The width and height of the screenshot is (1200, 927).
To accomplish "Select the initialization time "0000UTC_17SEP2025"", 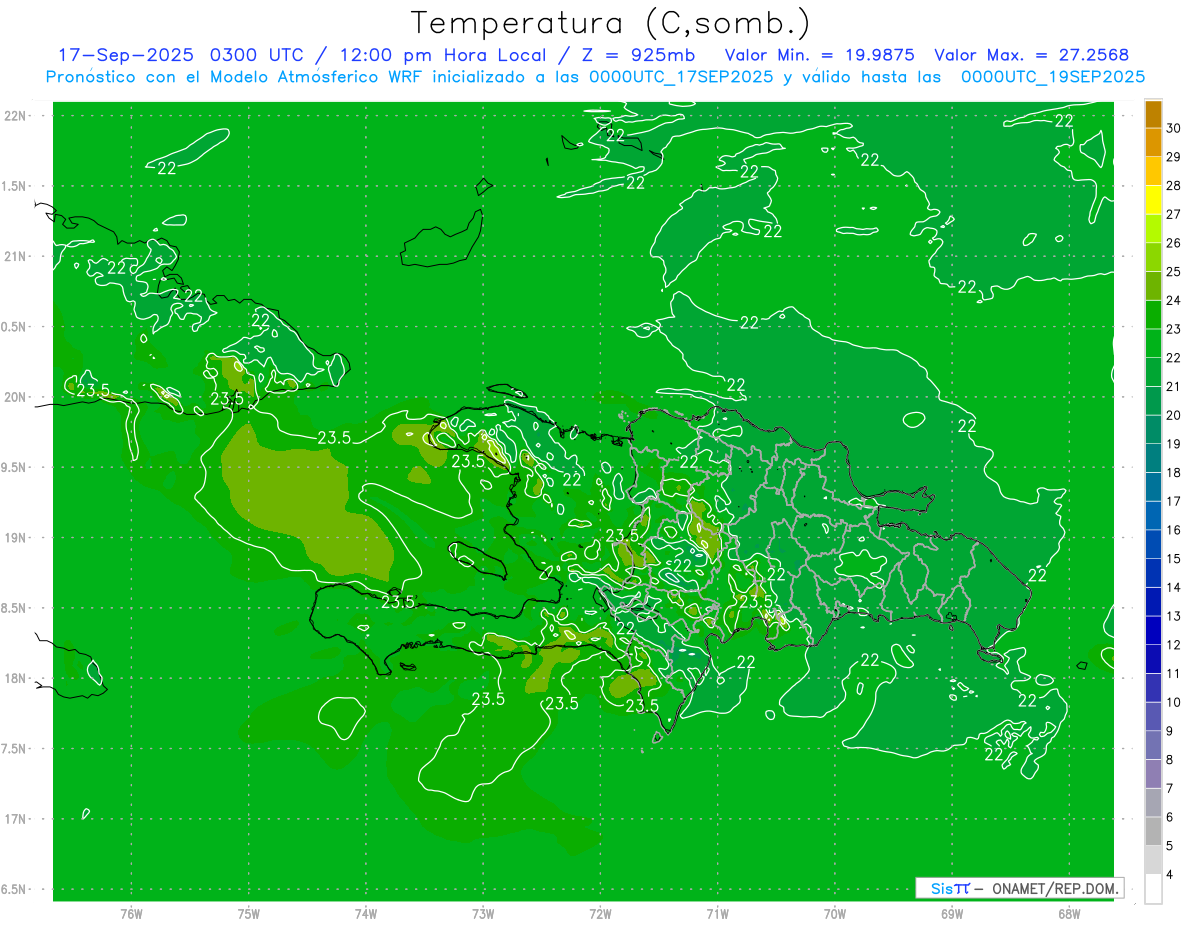I will 680,77.
